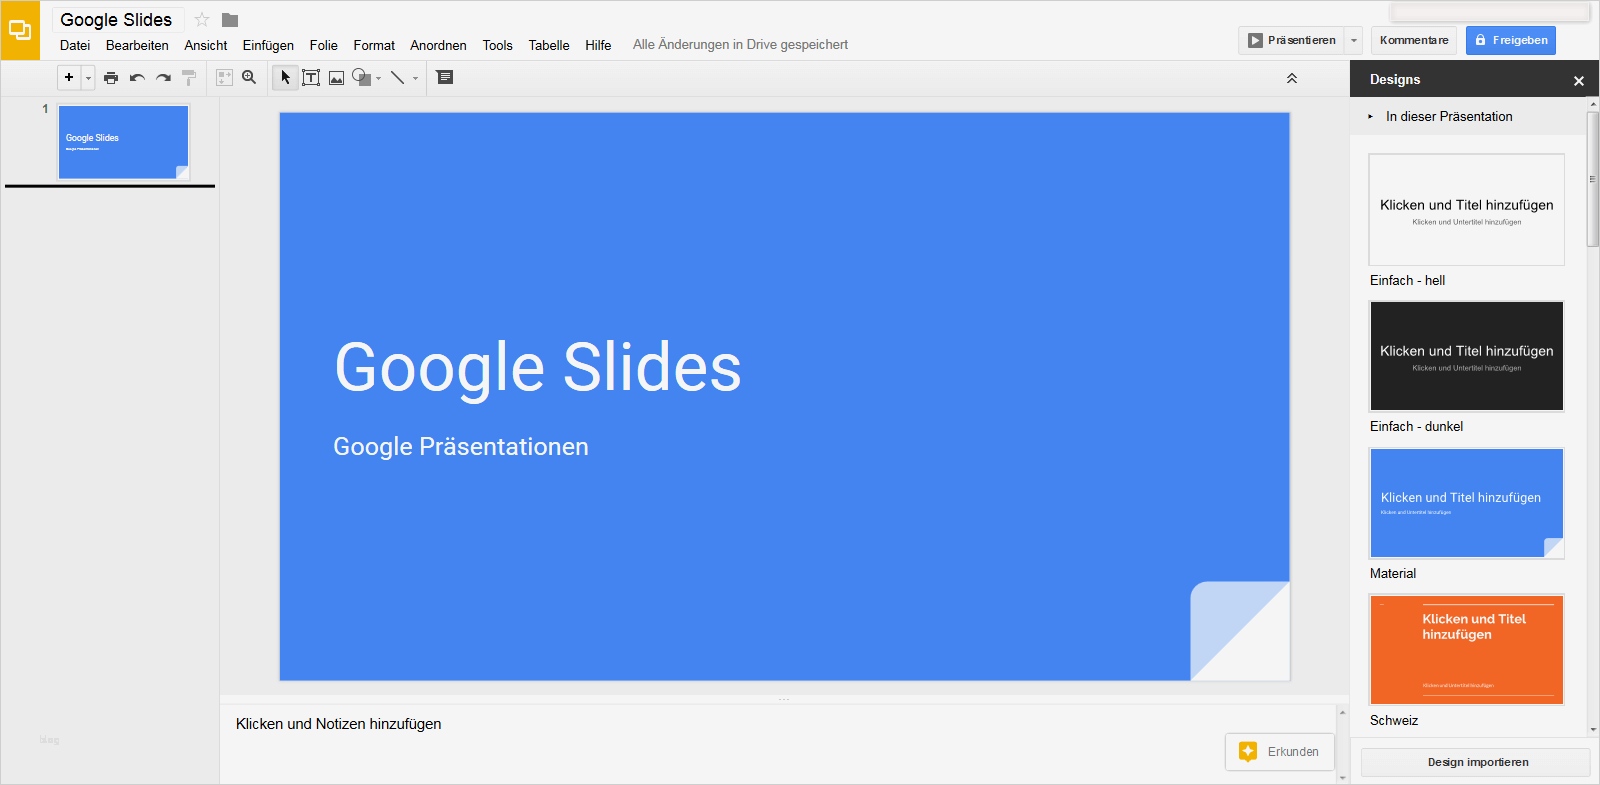This screenshot has height=785, width=1600.
Task: Share the presentation with Freigeben
Action: point(1511,40)
